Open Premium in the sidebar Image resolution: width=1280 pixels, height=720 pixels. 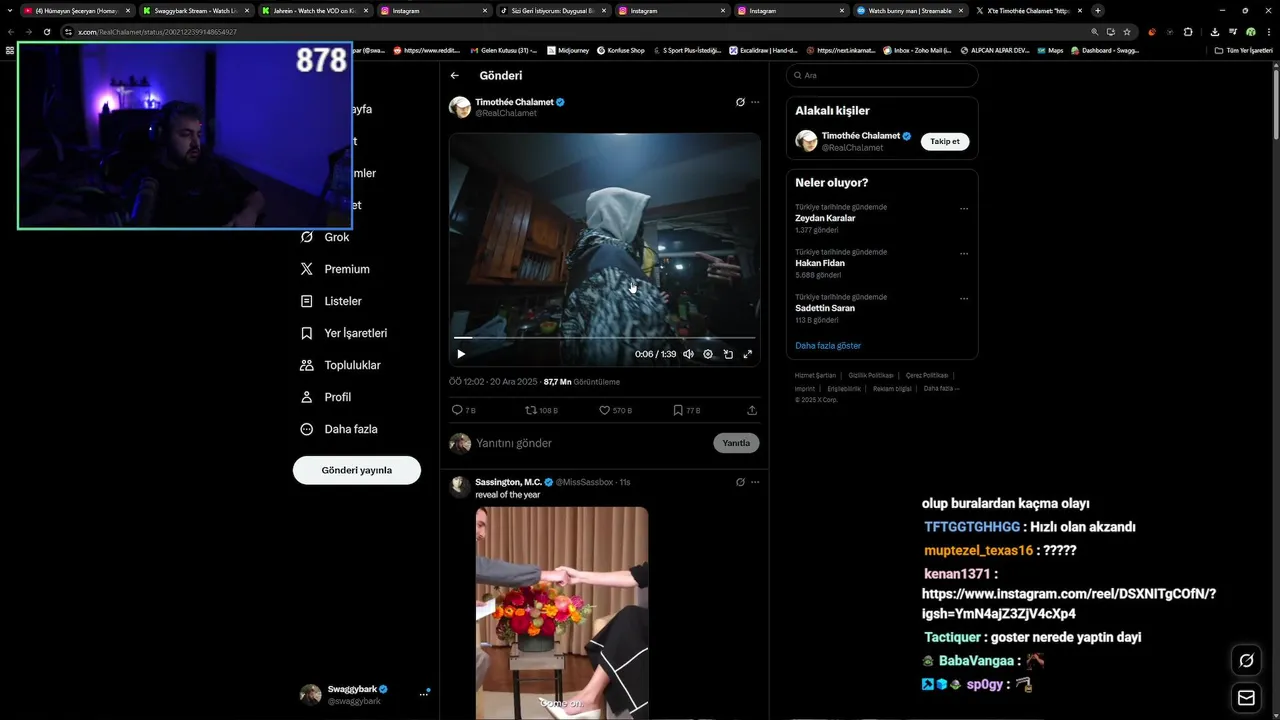tap(336, 269)
